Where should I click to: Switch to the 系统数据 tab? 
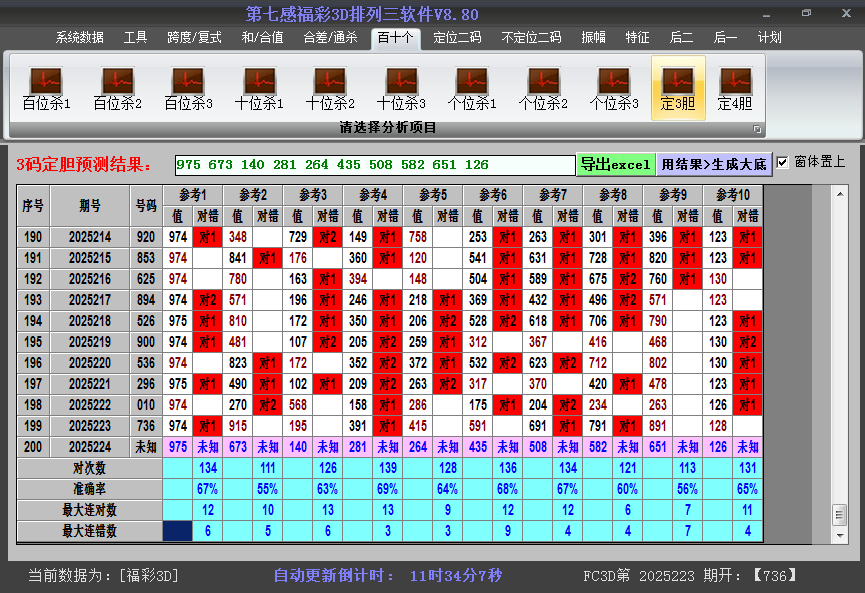[79, 38]
